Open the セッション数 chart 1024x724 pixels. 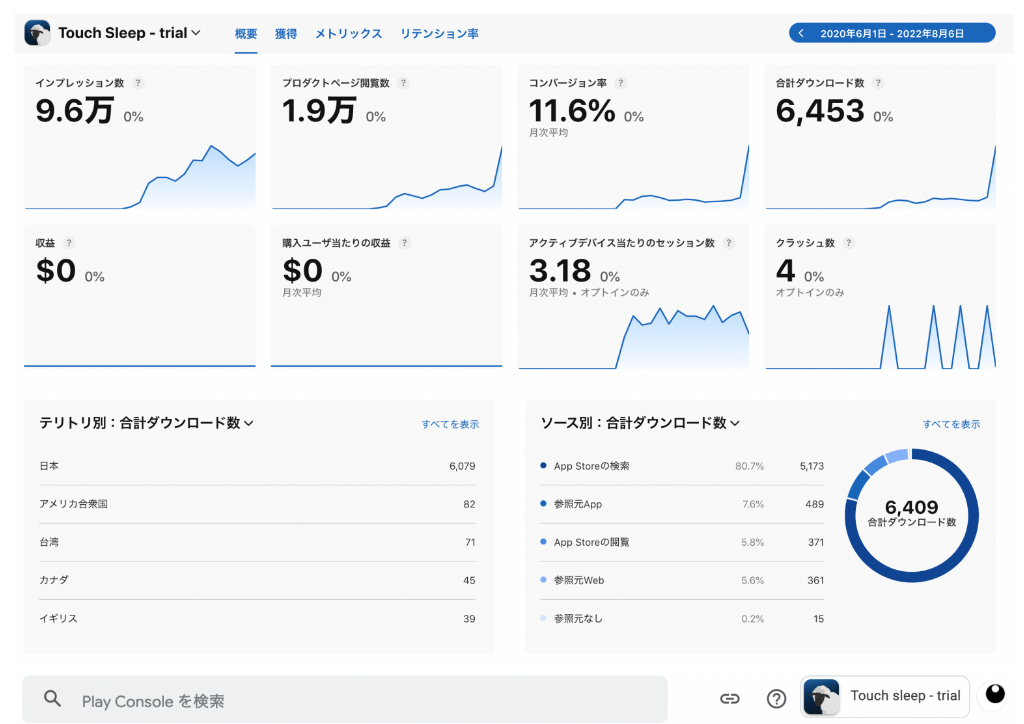633,336
